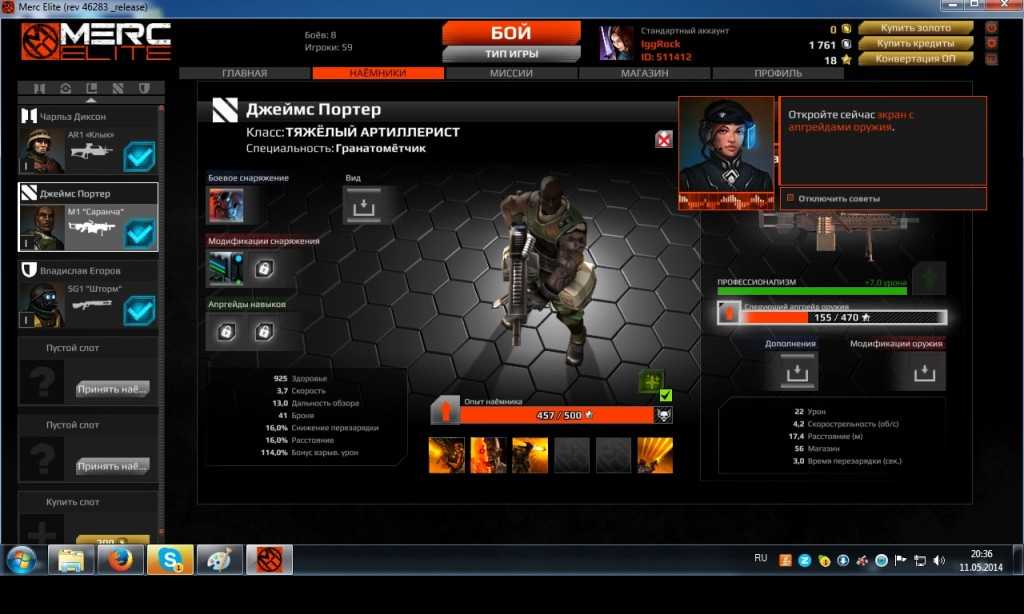The width and height of the screenshot is (1024, 614).
Task: Open the Боевое снаряжение equipment icon
Action: pyautogui.click(x=225, y=205)
